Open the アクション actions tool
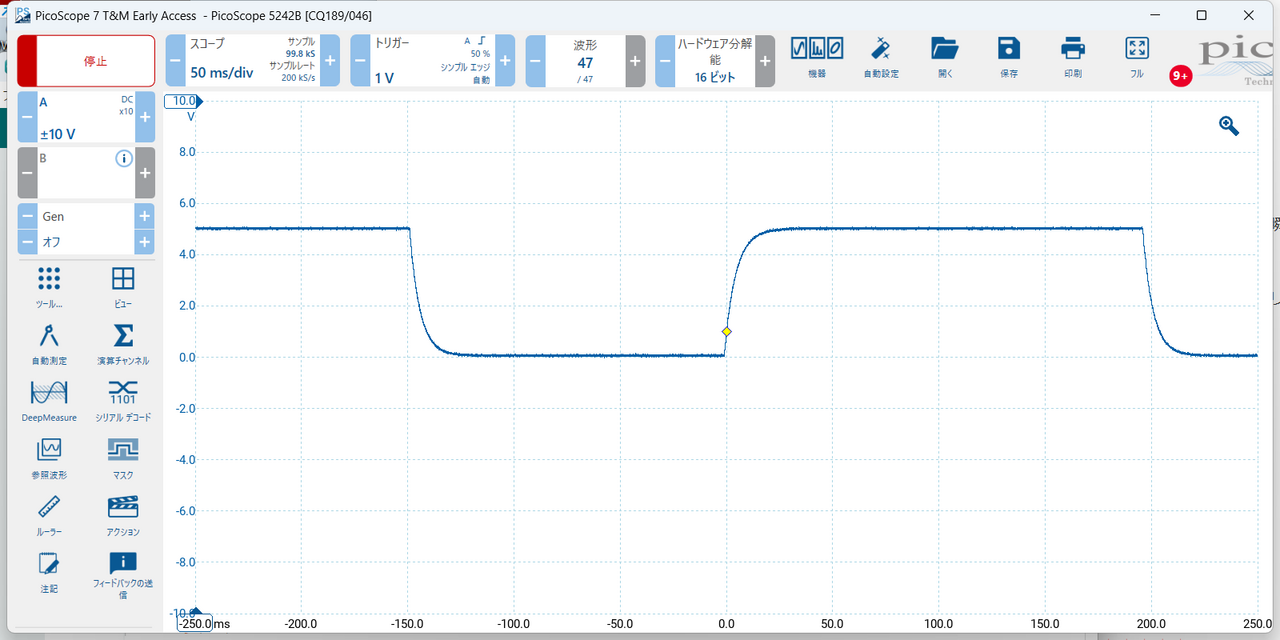1280x640 pixels. tap(123, 514)
